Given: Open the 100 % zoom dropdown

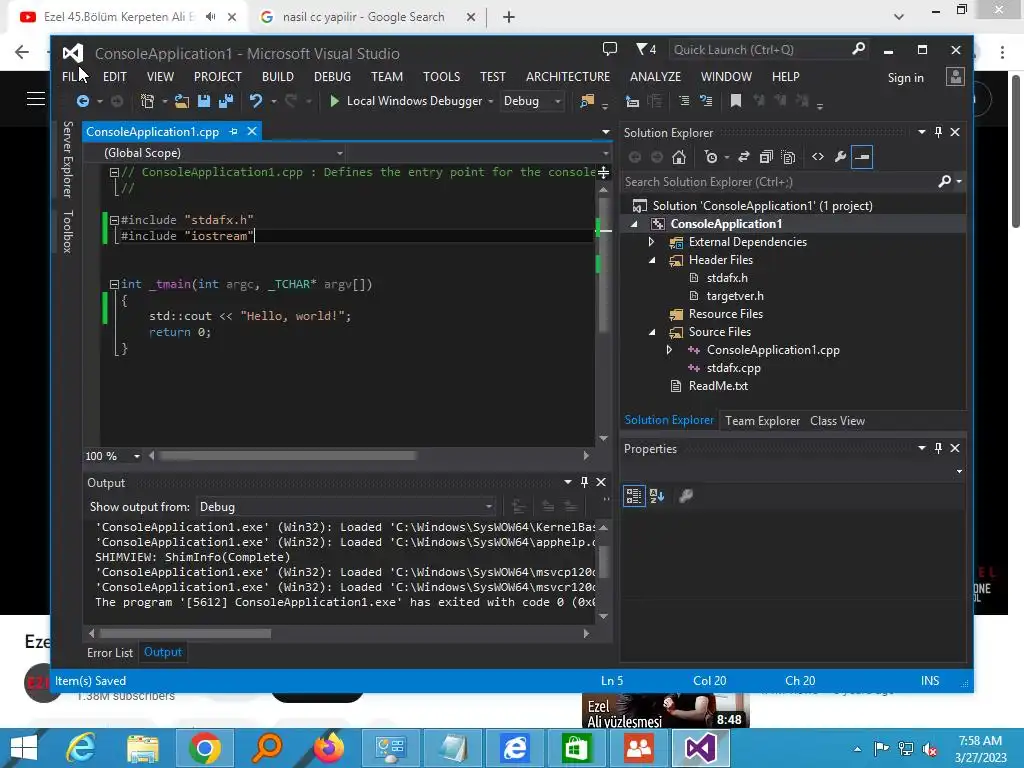Looking at the screenshot, I should 136,456.
